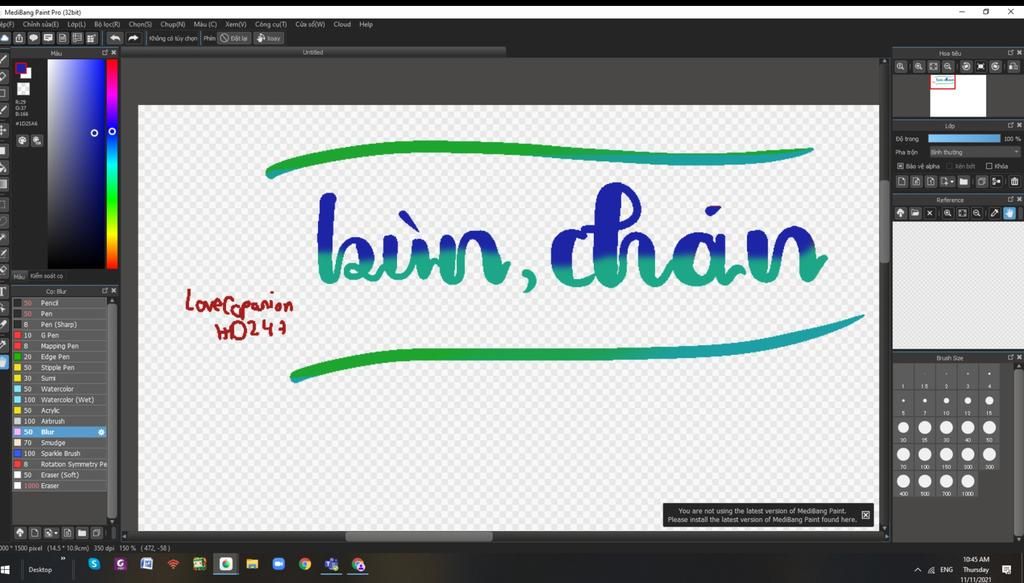Open the color palette icon under the RGB values
Screen dimensions: 1024x583
pyautogui.click(x=22, y=140)
